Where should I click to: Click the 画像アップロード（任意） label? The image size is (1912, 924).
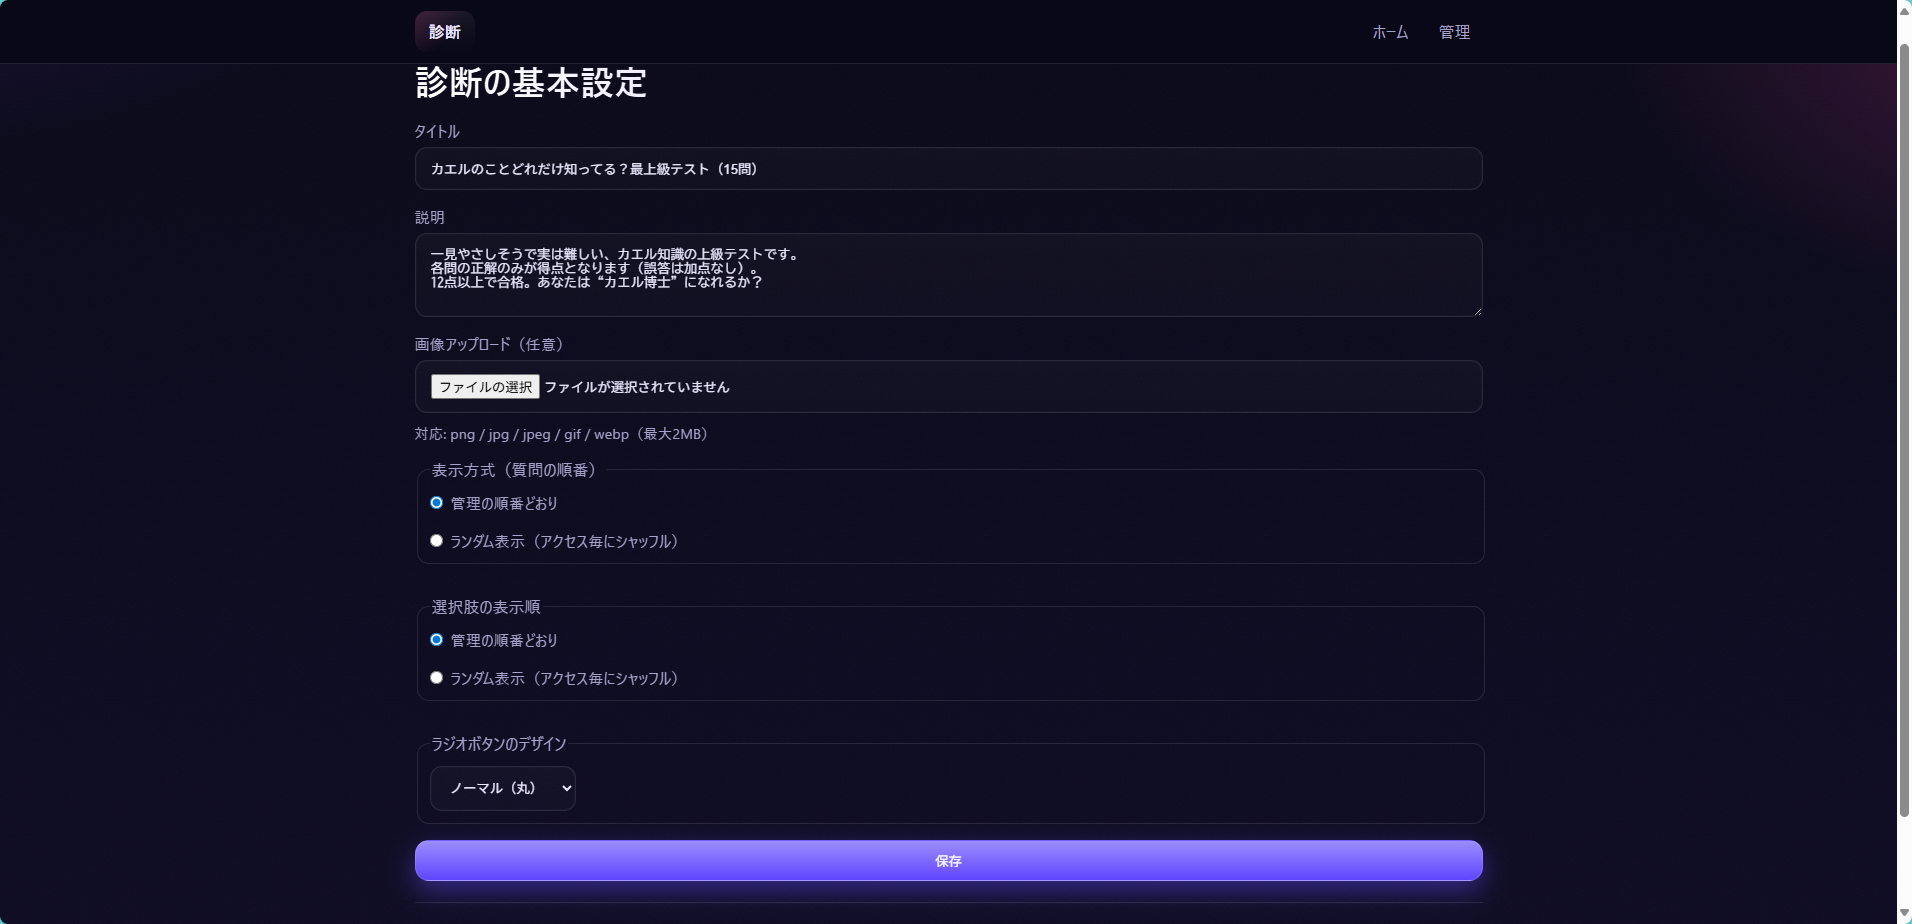(489, 345)
